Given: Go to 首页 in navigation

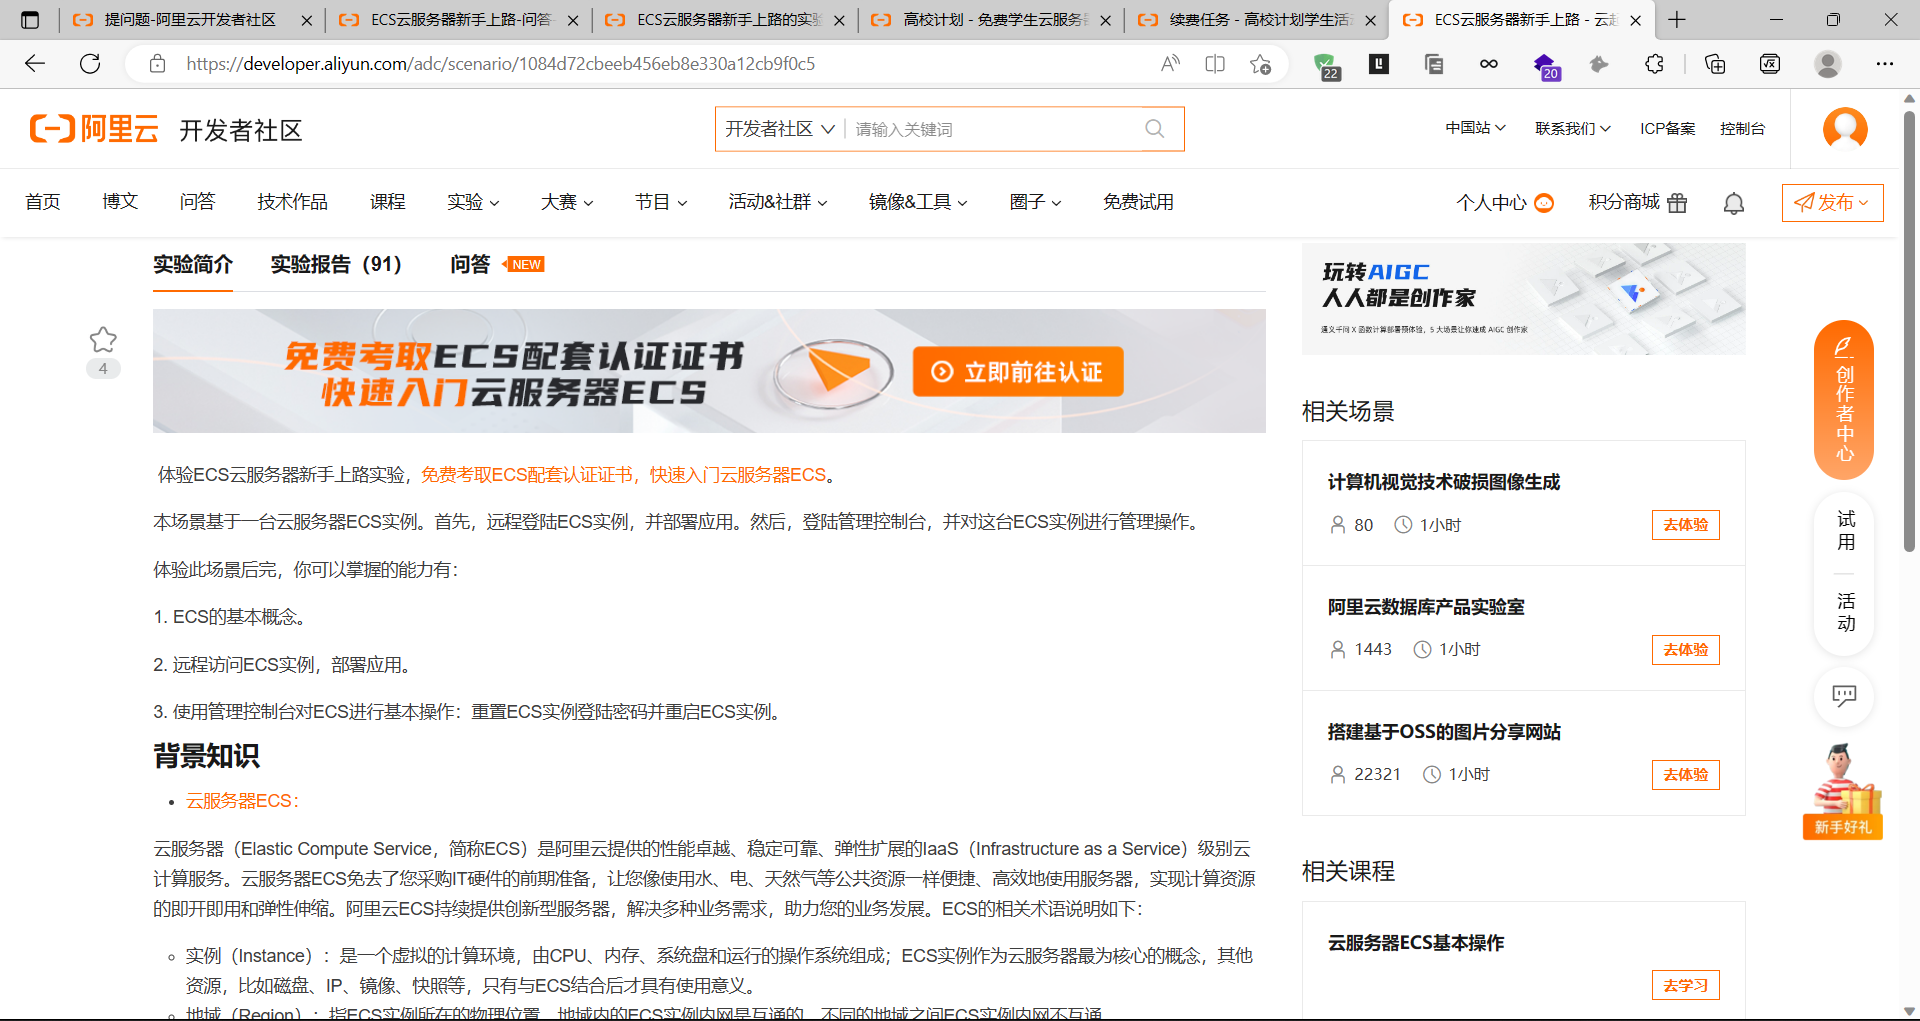Looking at the screenshot, I should click(43, 202).
